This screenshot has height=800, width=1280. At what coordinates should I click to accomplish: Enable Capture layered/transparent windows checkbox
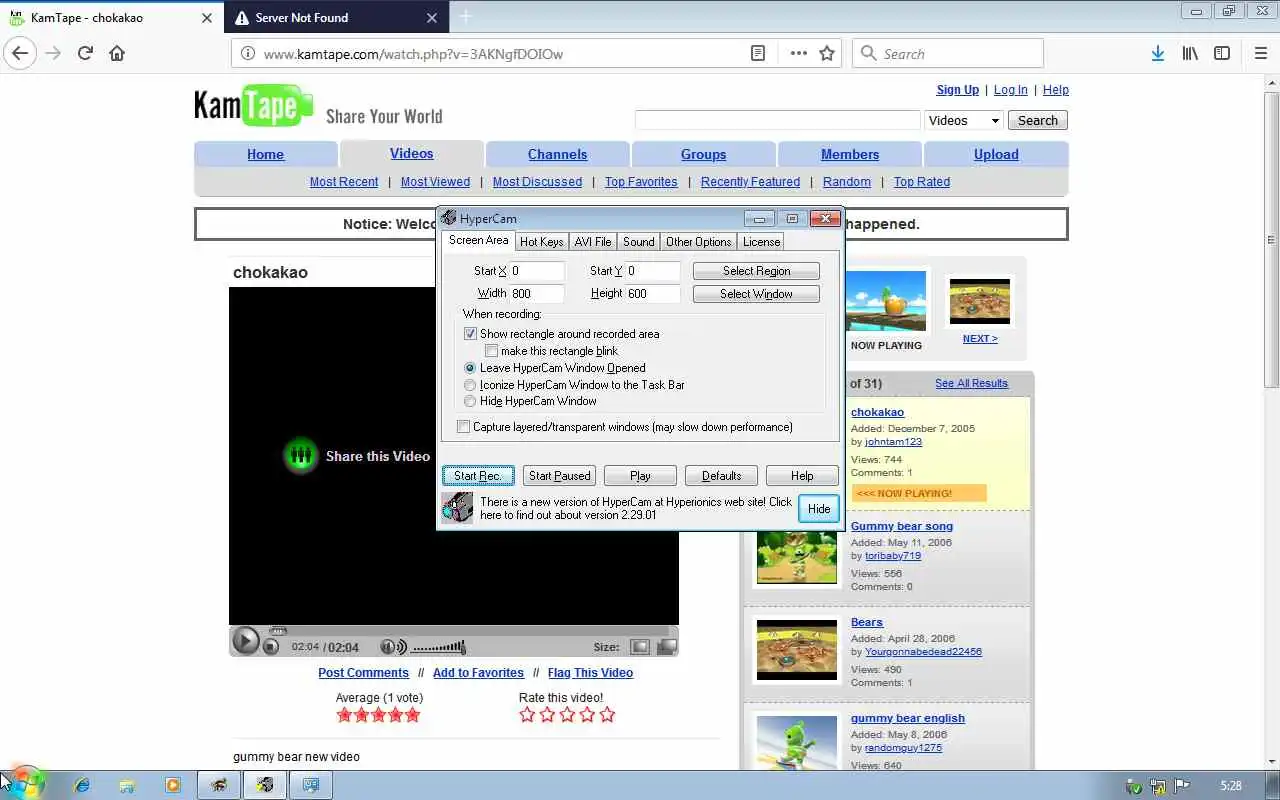click(463, 427)
